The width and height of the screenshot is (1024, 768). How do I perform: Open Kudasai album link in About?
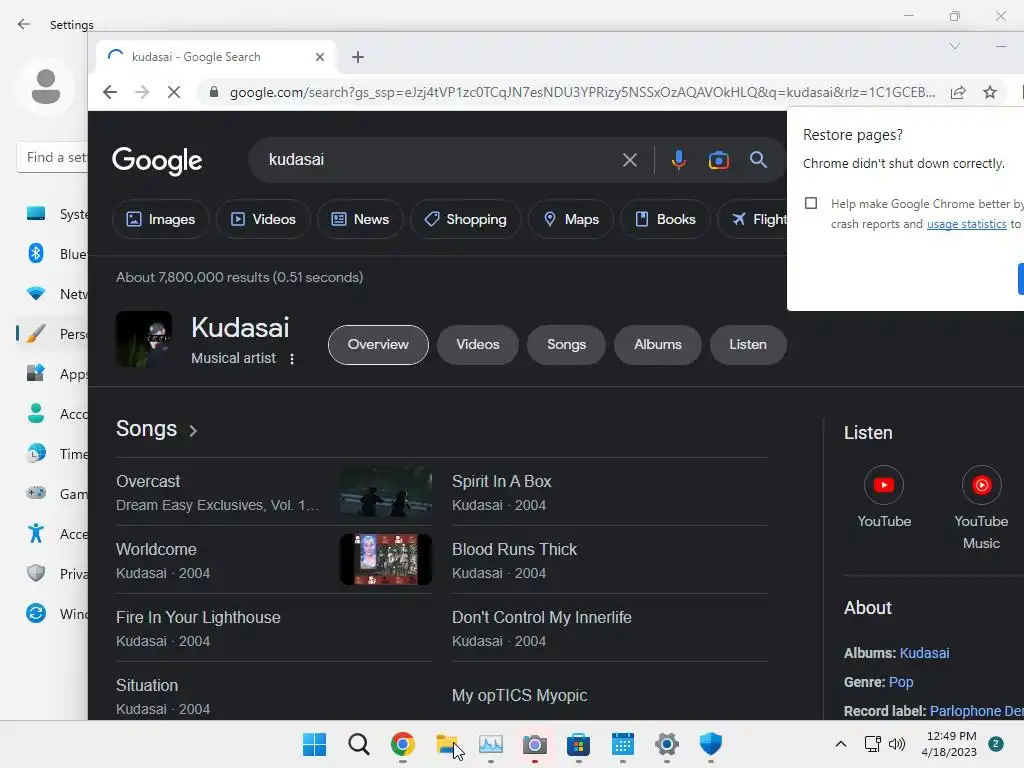(924, 653)
